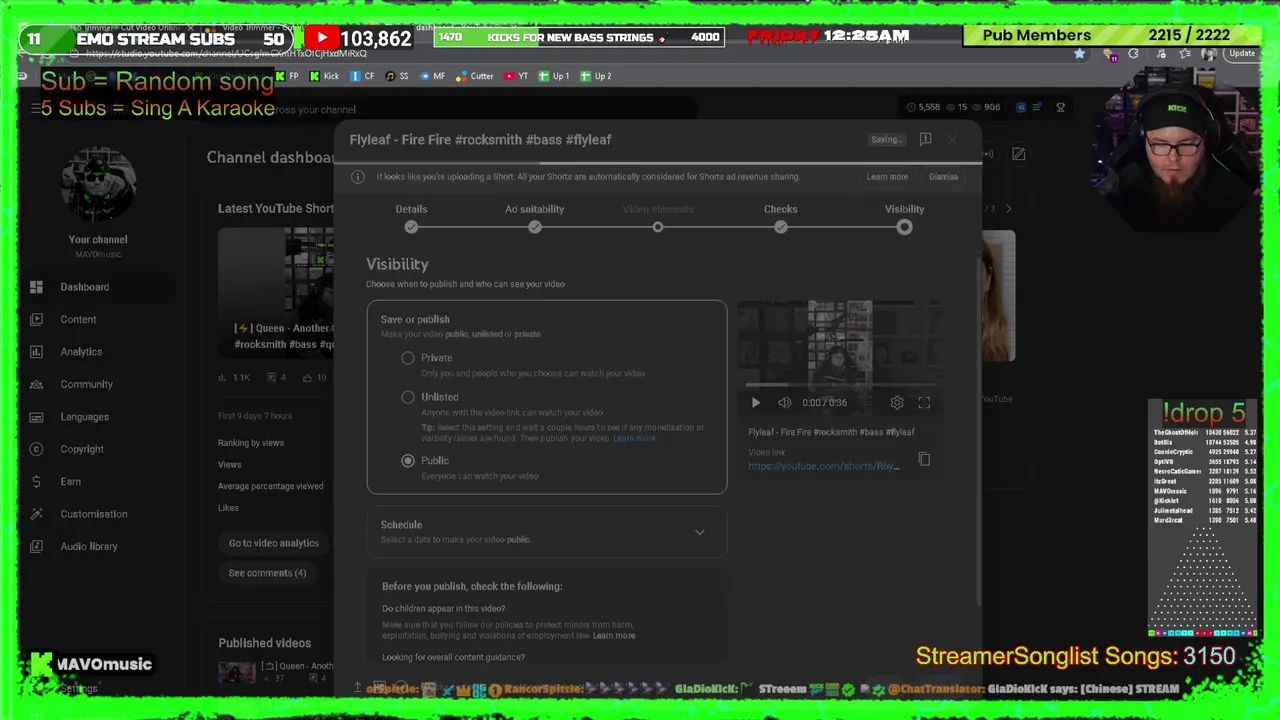Open the CF bookmark

362,76
